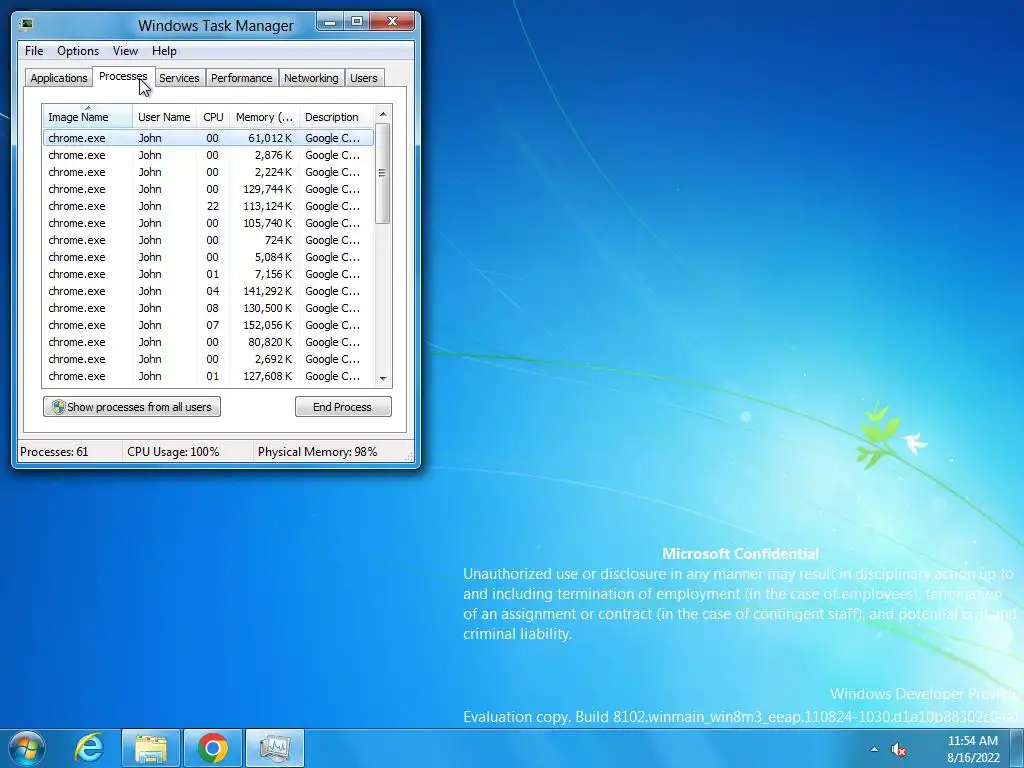Click the process list scrollbar thumb
Screen dimensions: 1024x768
pos(383,174)
